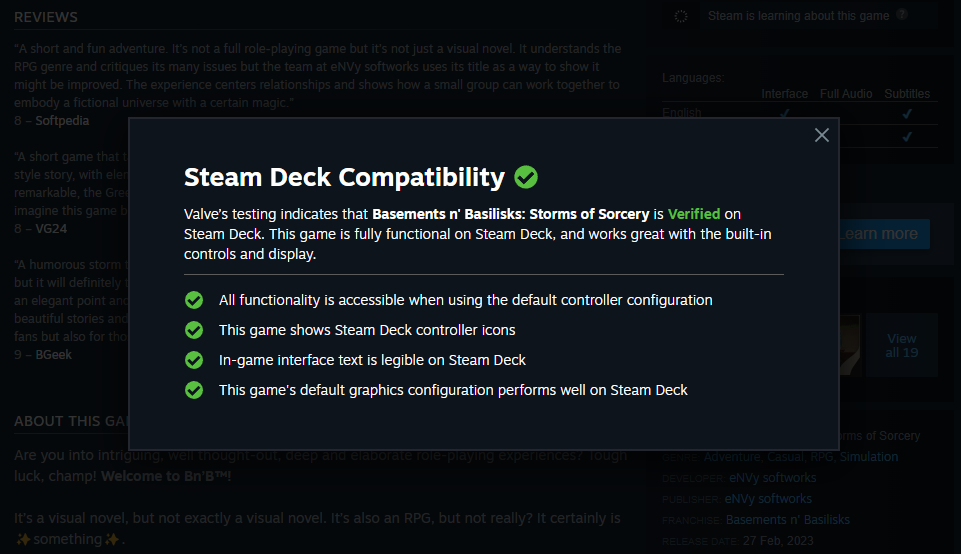Click the Softpedia review source name
Screen dimensions: 961x554
click(62, 121)
